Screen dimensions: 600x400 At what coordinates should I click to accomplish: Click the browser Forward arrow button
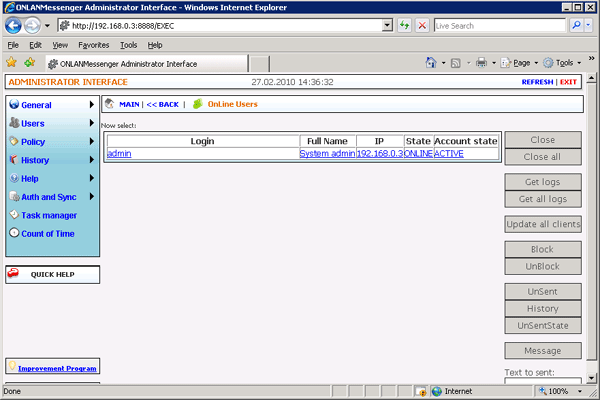click(x=33, y=26)
